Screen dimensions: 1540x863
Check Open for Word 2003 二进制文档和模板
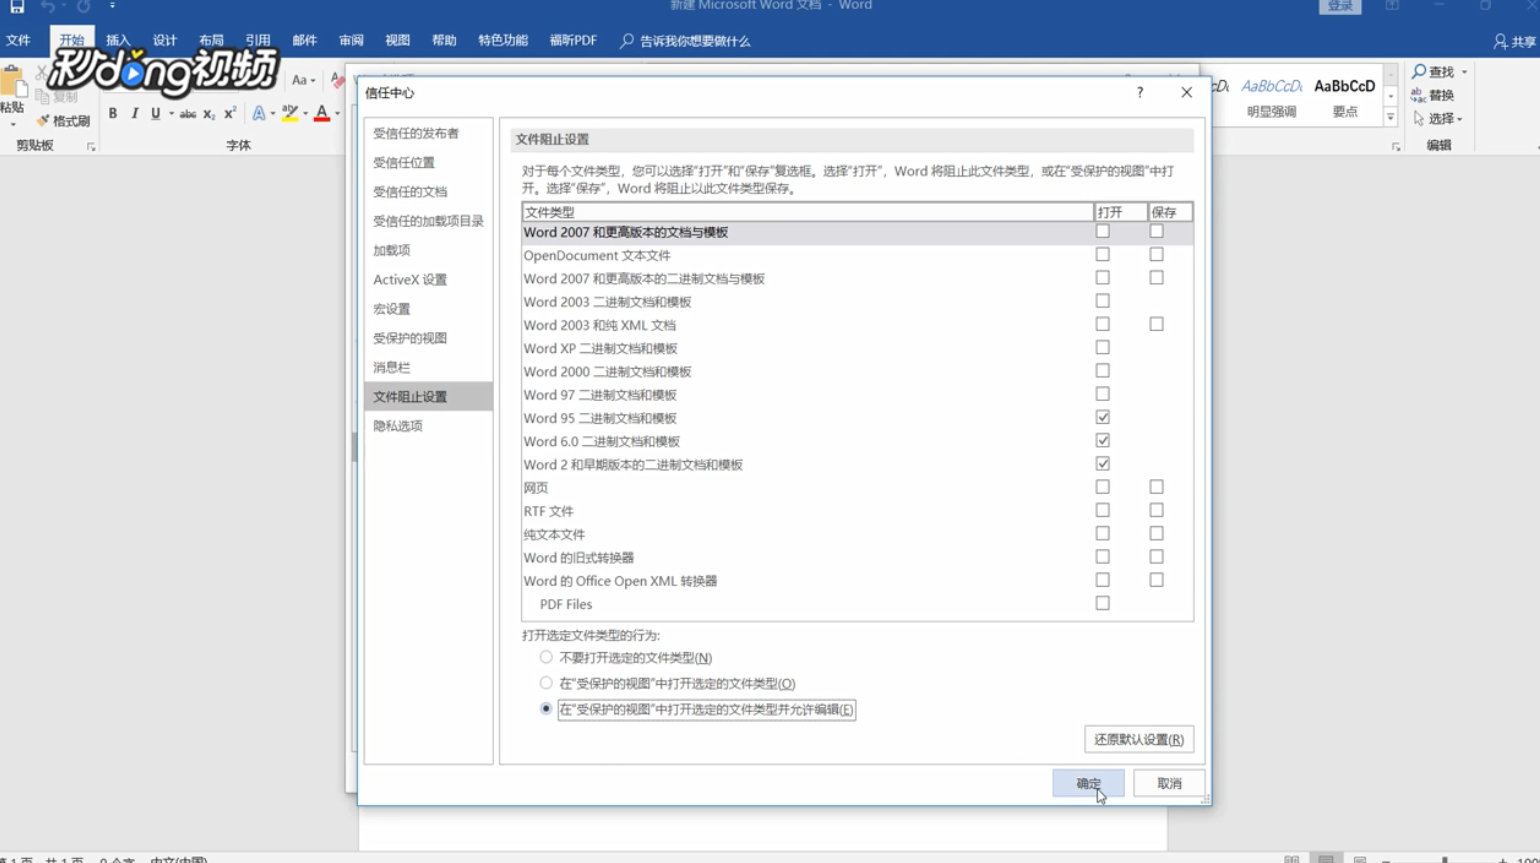point(1102,301)
